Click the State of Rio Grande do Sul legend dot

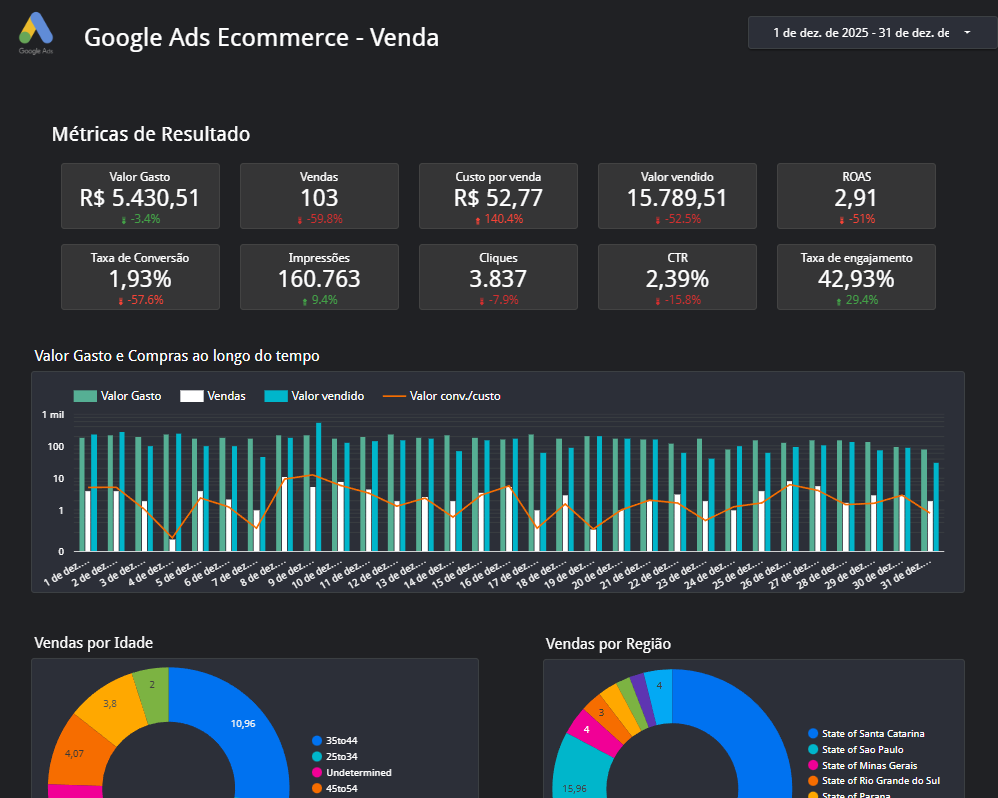813,781
